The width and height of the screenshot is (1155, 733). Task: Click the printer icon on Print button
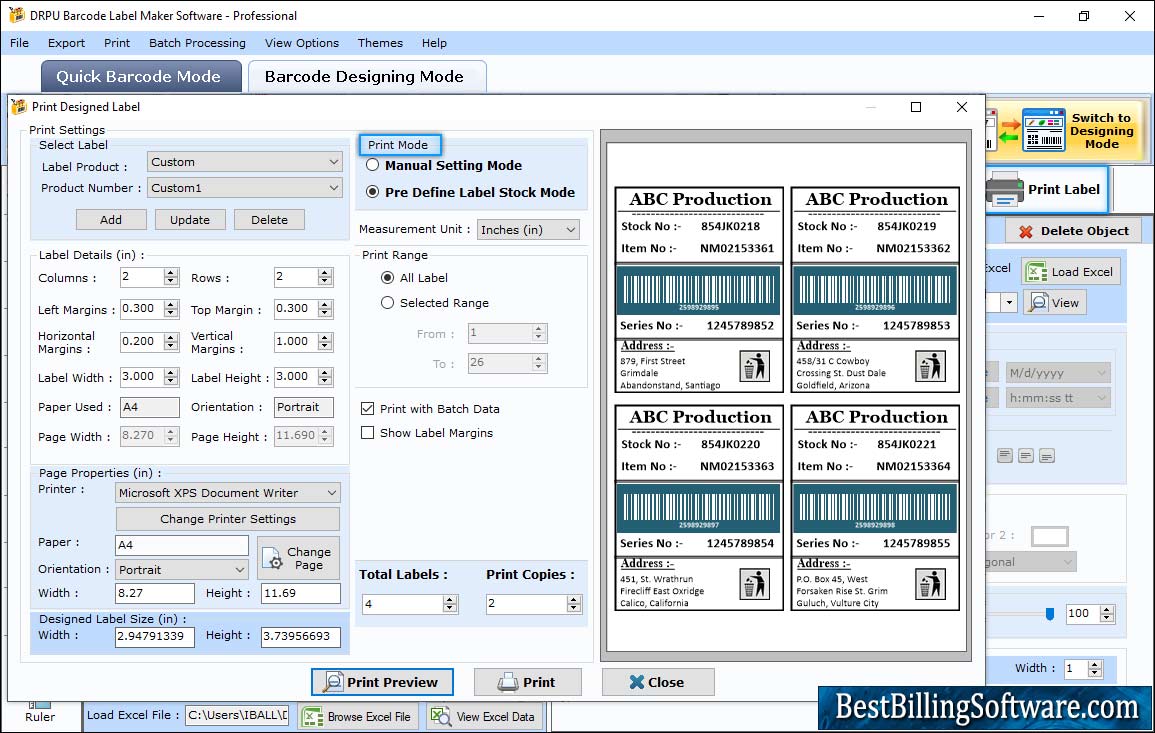pyautogui.click(x=508, y=682)
